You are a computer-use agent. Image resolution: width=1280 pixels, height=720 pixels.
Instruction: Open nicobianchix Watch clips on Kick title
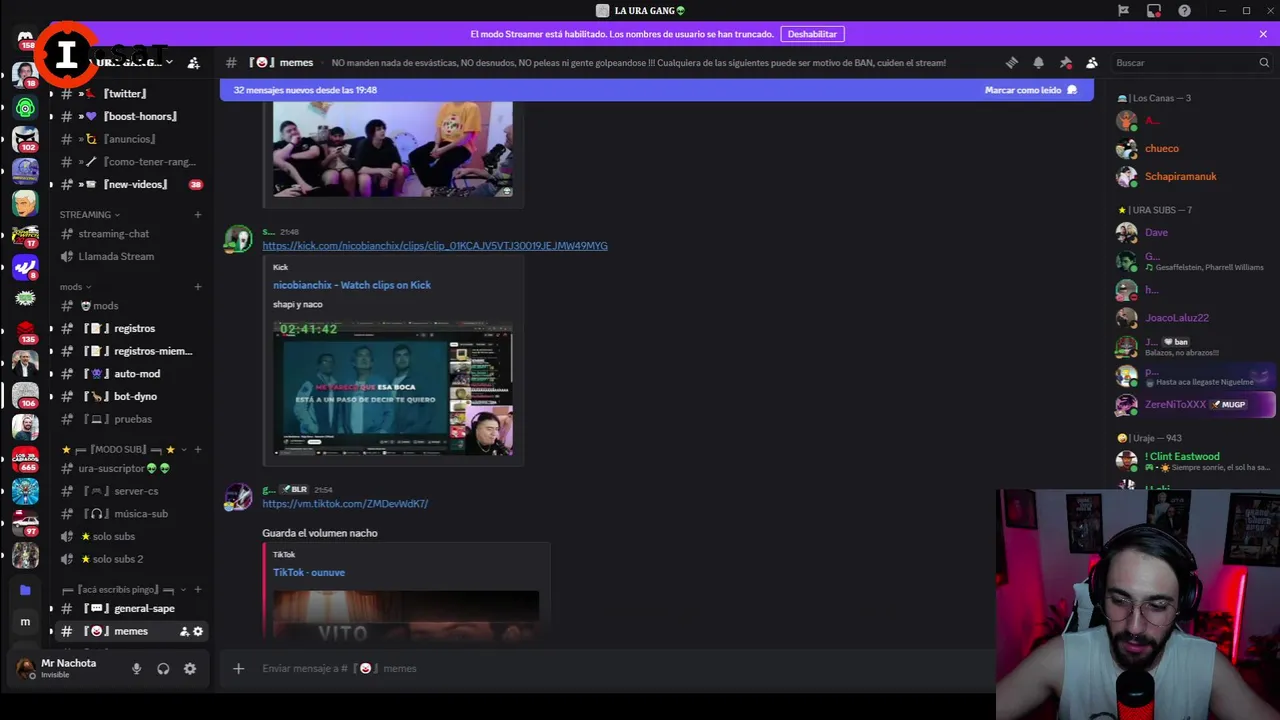352,285
